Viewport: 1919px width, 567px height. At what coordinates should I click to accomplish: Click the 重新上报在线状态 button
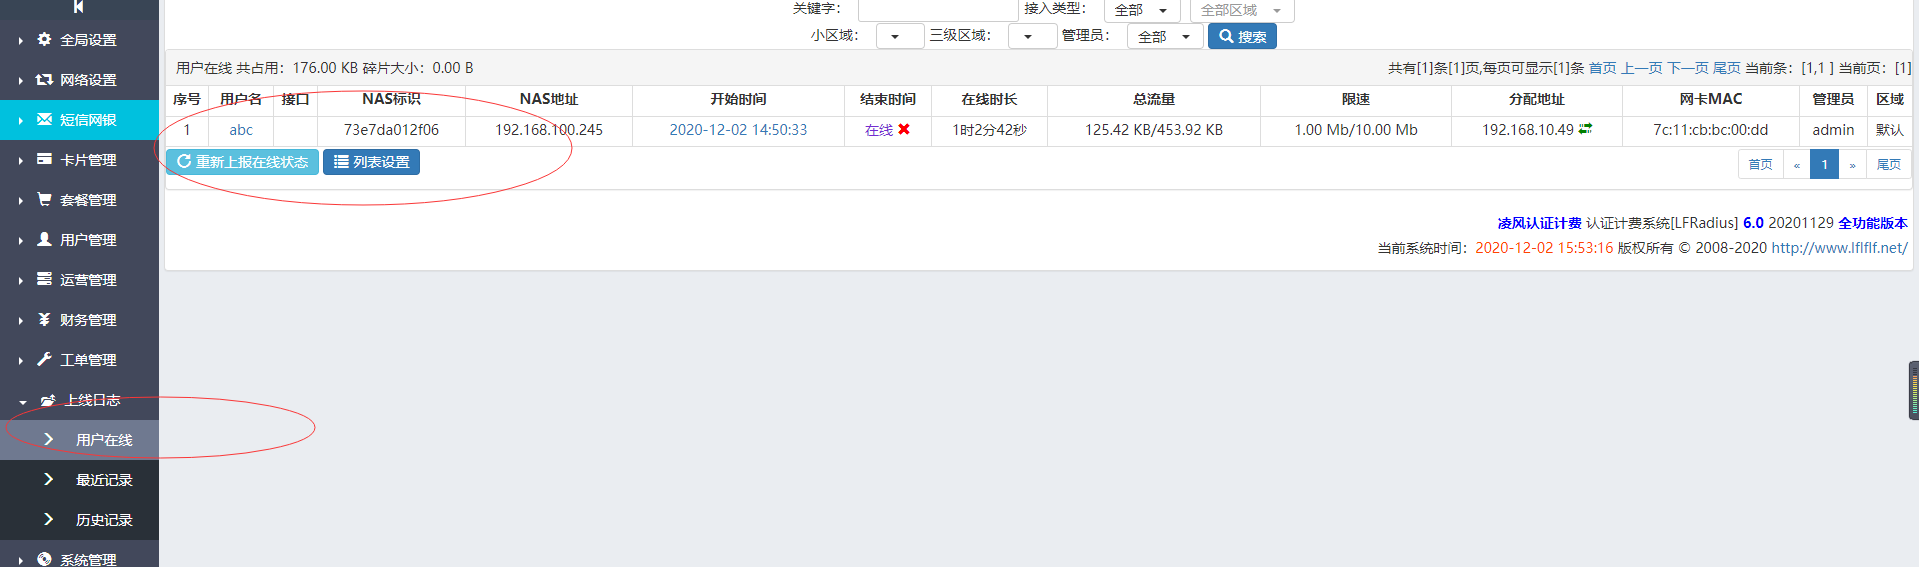[x=242, y=162]
